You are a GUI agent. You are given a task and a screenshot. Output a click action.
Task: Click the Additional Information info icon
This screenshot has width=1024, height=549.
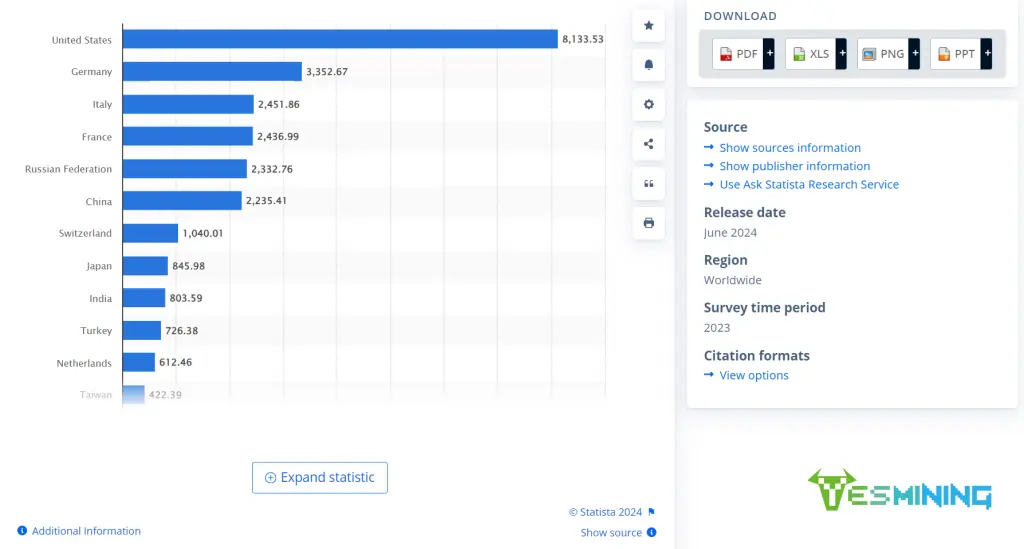22,531
